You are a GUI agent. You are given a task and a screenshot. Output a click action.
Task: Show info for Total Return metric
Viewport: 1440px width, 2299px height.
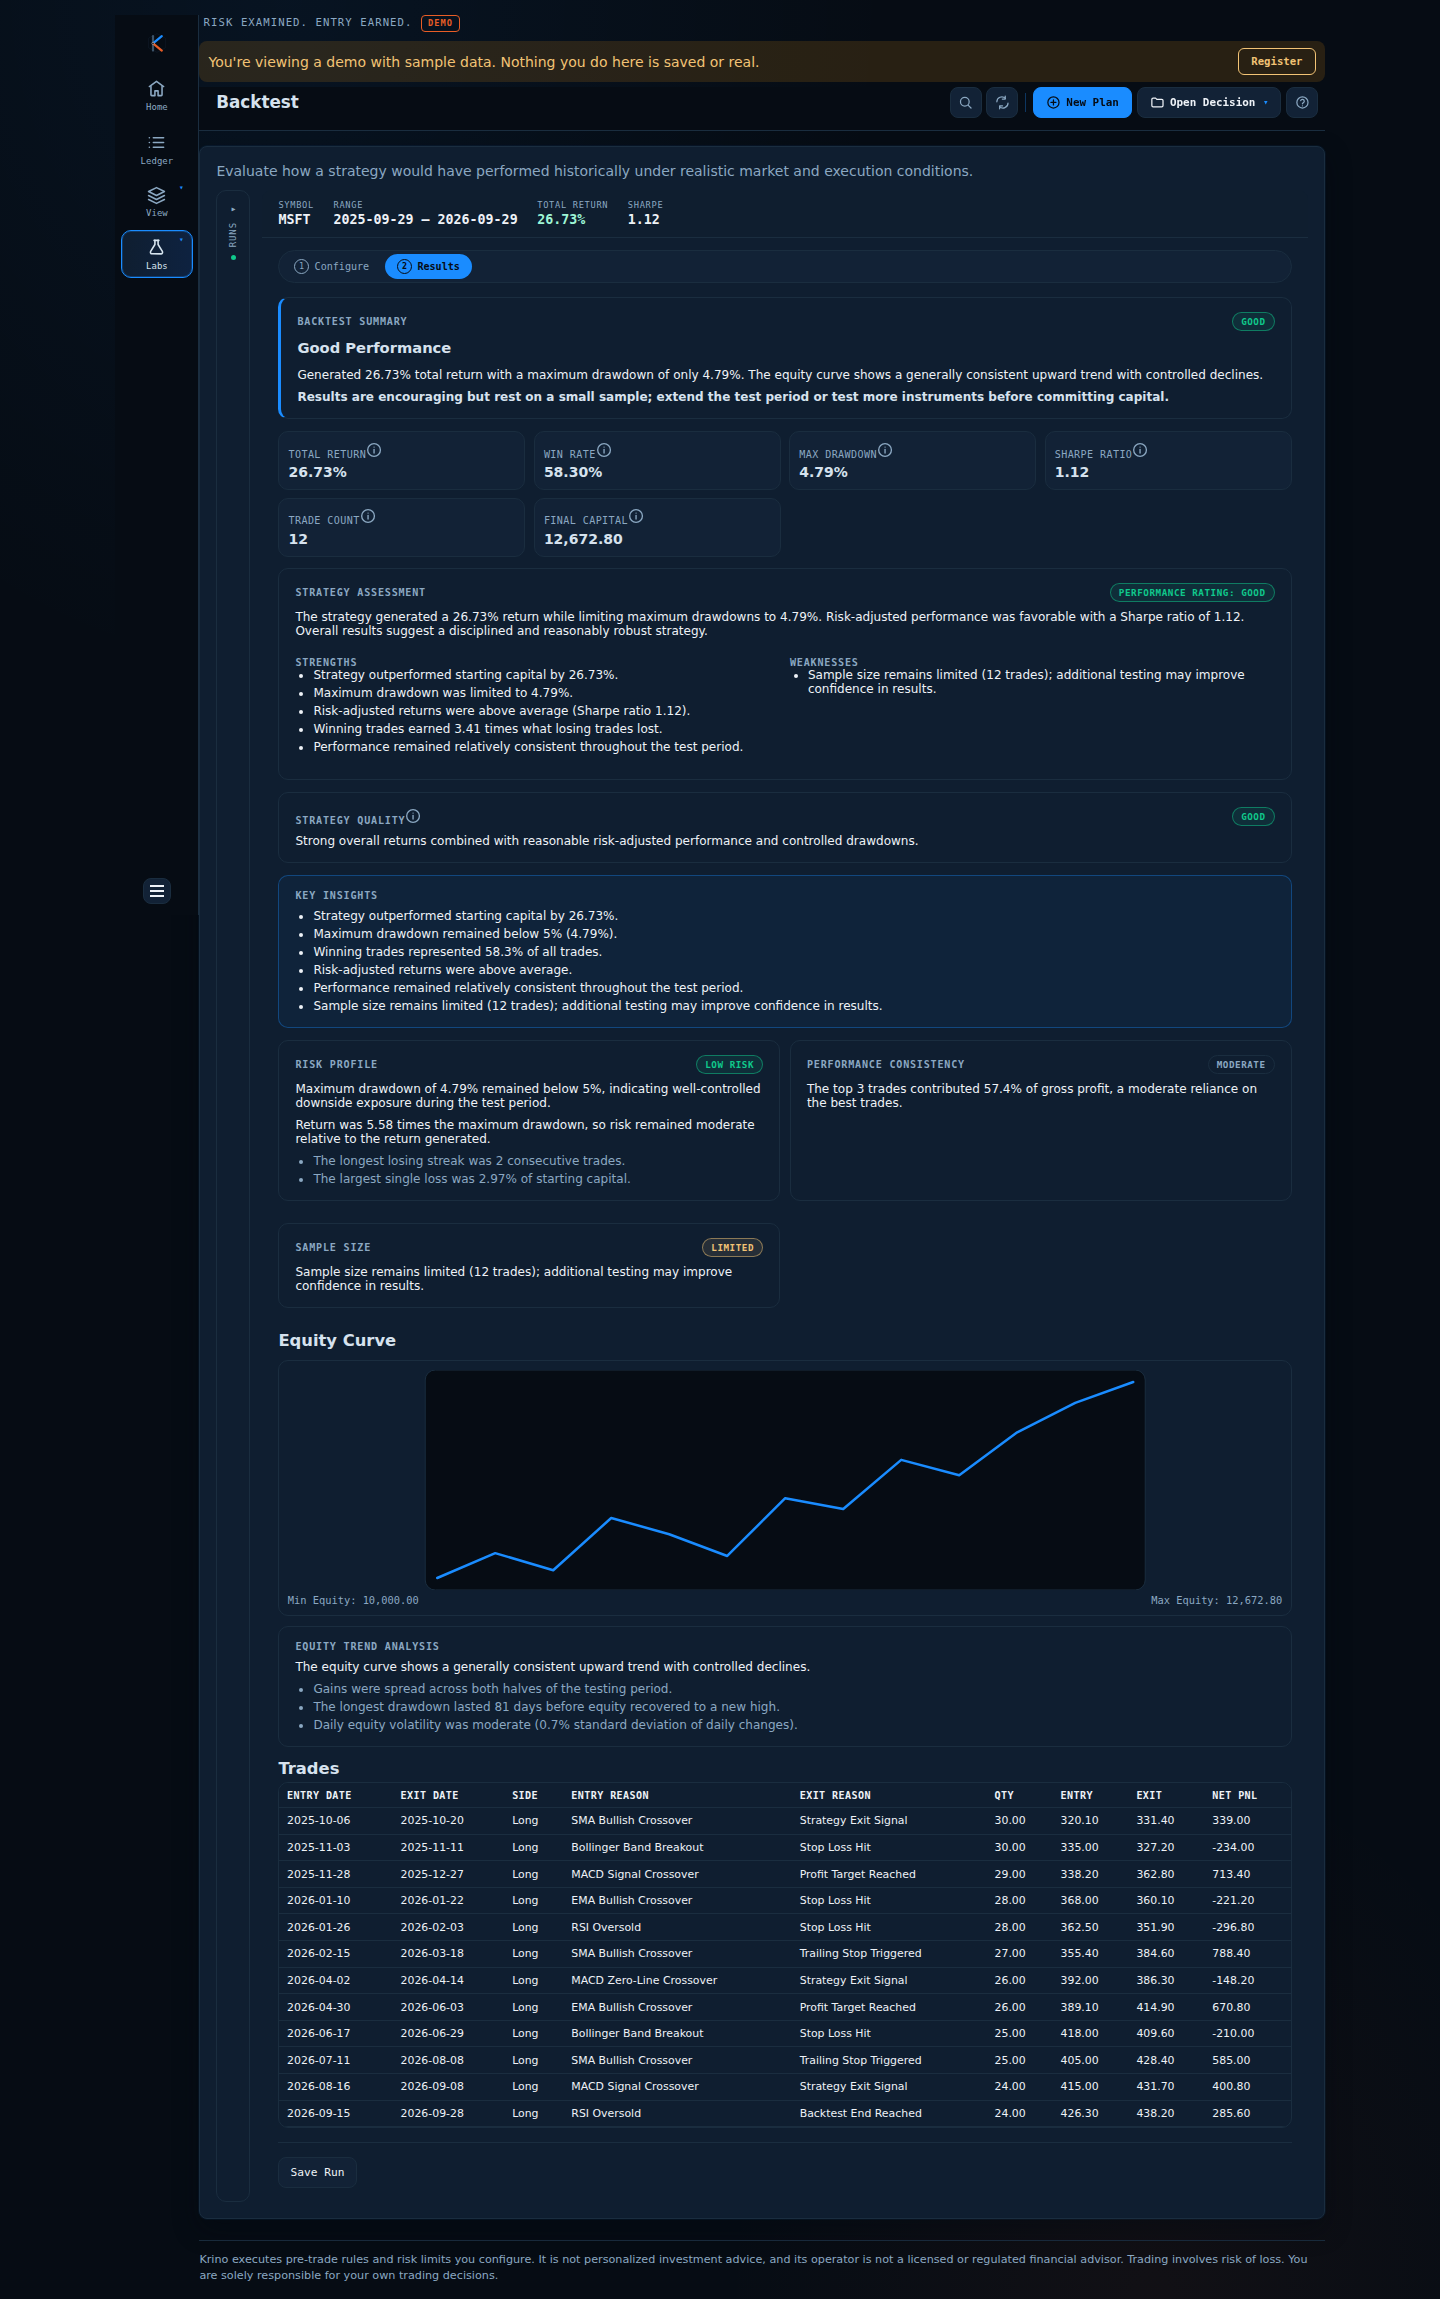click(x=374, y=451)
